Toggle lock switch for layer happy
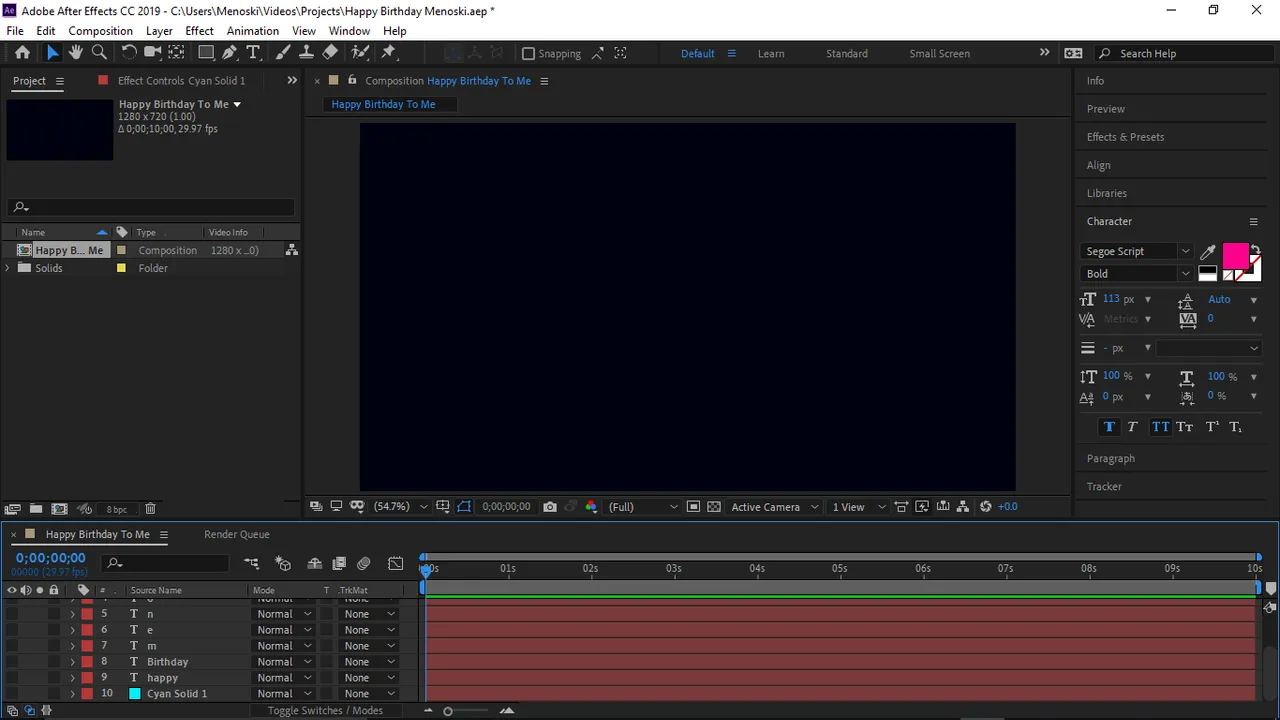Image resolution: width=1280 pixels, height=720 pixels. point(54,678)
